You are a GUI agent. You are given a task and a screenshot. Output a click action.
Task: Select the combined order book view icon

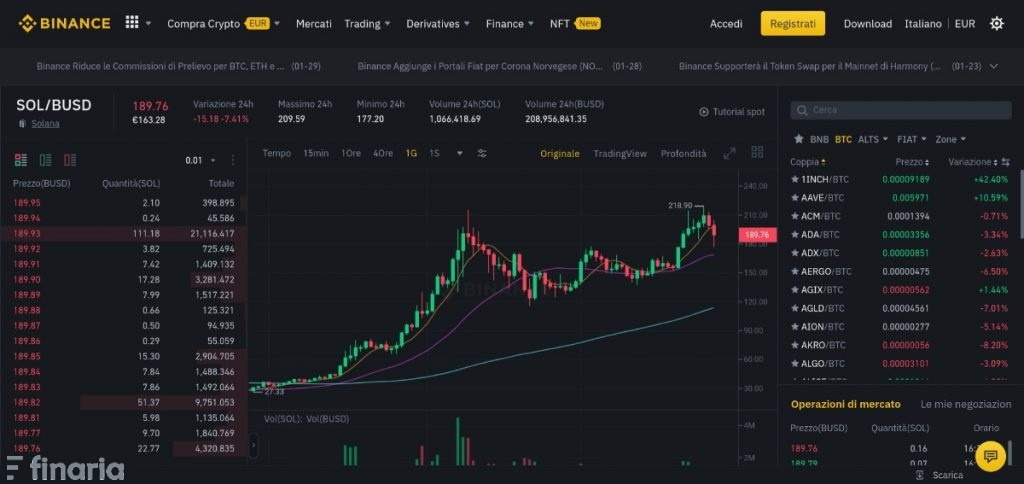pos(21,160)
